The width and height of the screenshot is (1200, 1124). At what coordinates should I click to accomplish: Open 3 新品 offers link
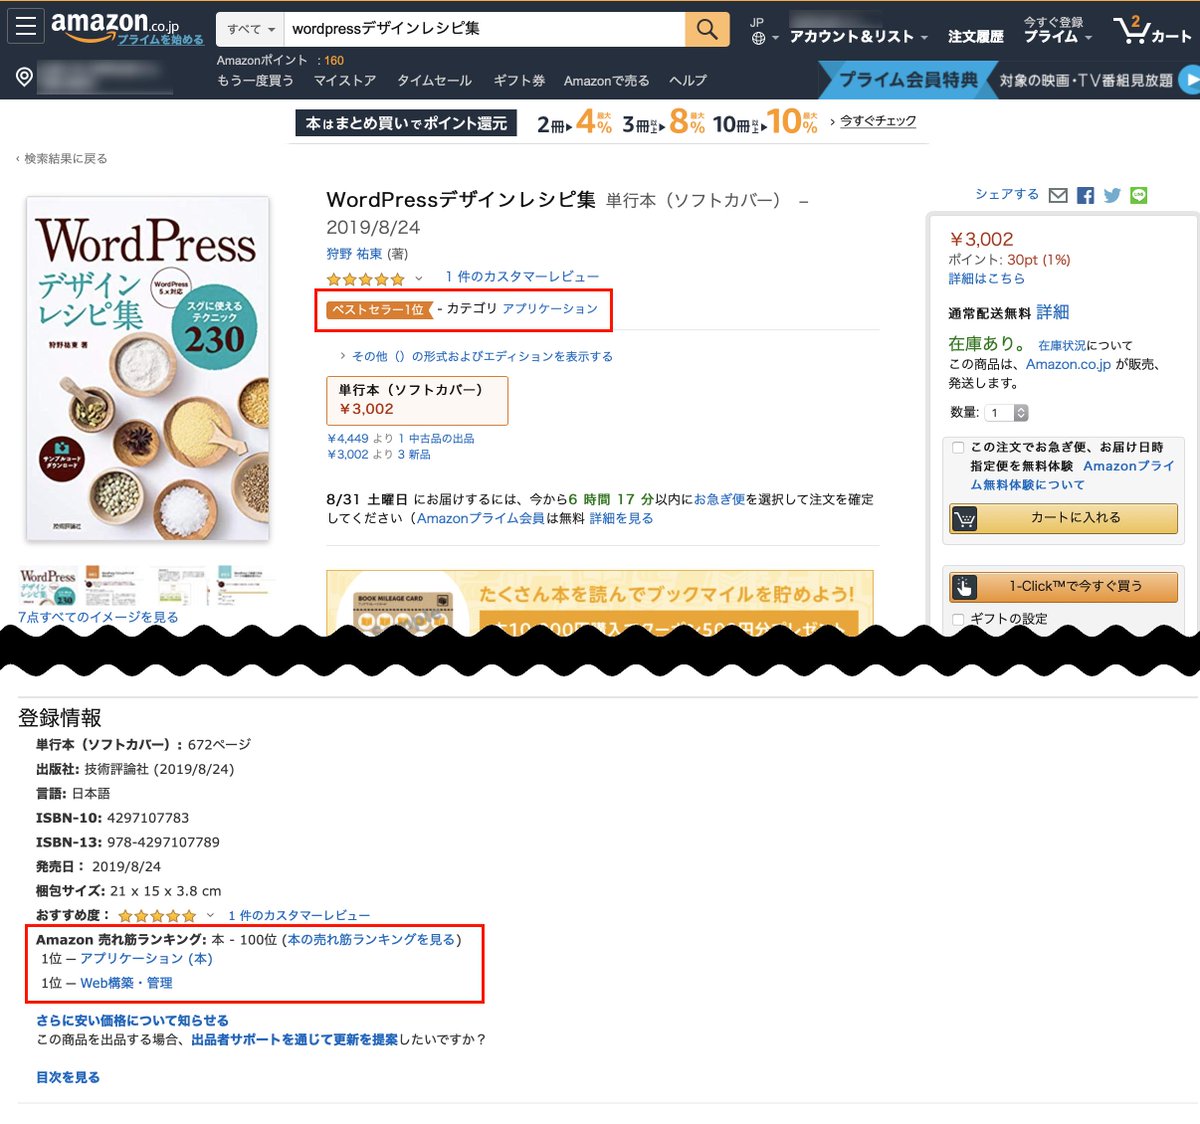pos(414,455)
